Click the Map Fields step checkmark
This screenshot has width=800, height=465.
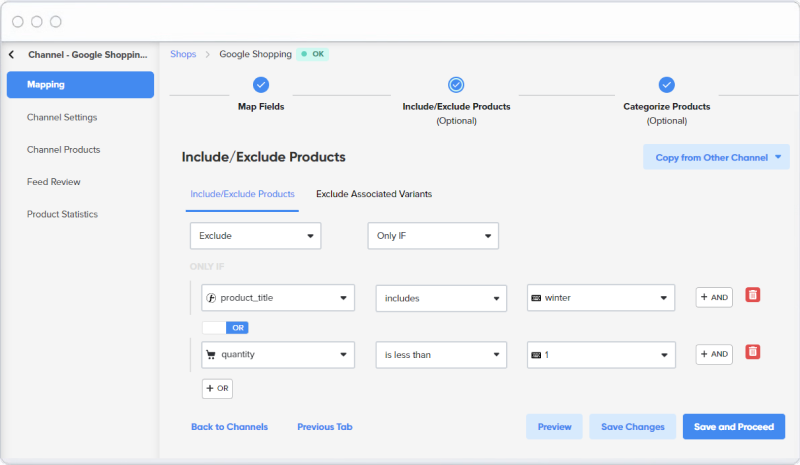[261, 85]
